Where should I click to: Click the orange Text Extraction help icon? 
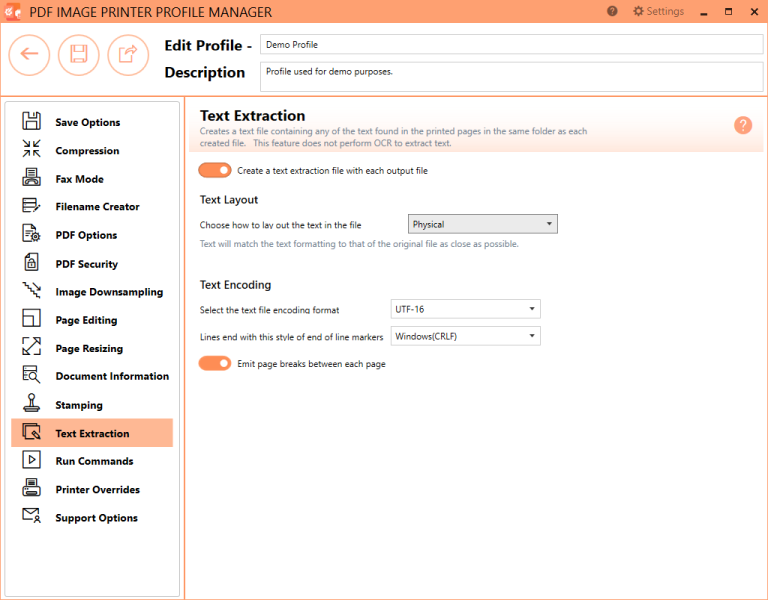[743, 125]
